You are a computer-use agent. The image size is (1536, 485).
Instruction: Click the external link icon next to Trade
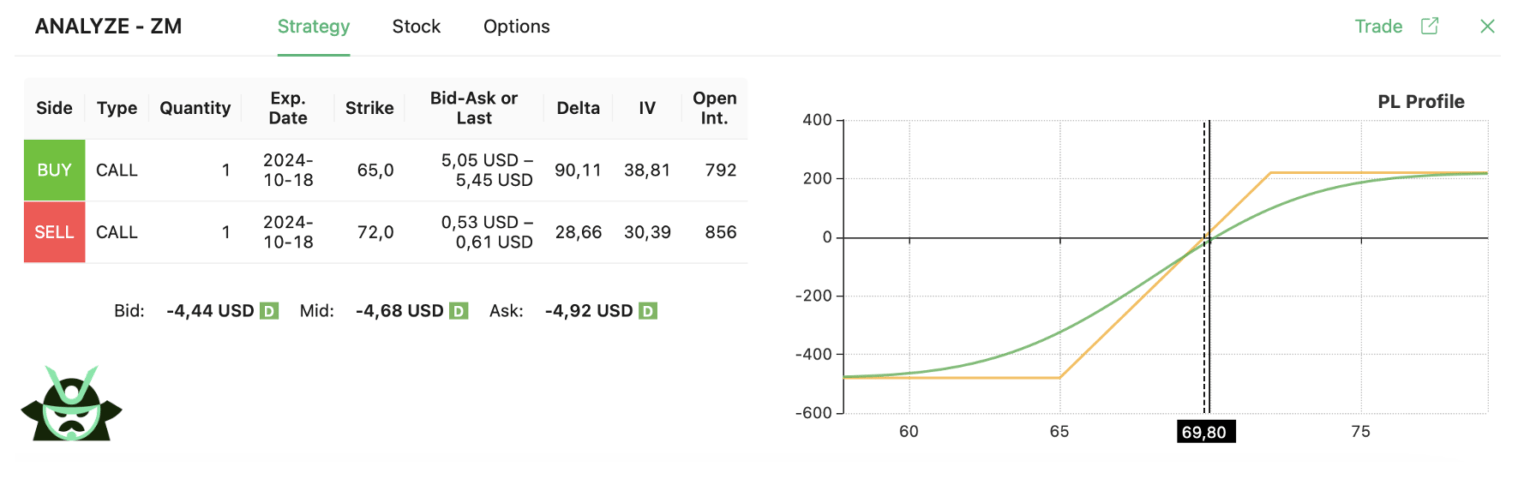[x=1429, y=27]
